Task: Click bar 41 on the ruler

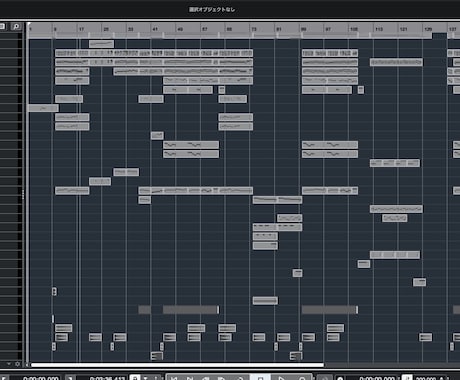Action: (x=155, y=29)
